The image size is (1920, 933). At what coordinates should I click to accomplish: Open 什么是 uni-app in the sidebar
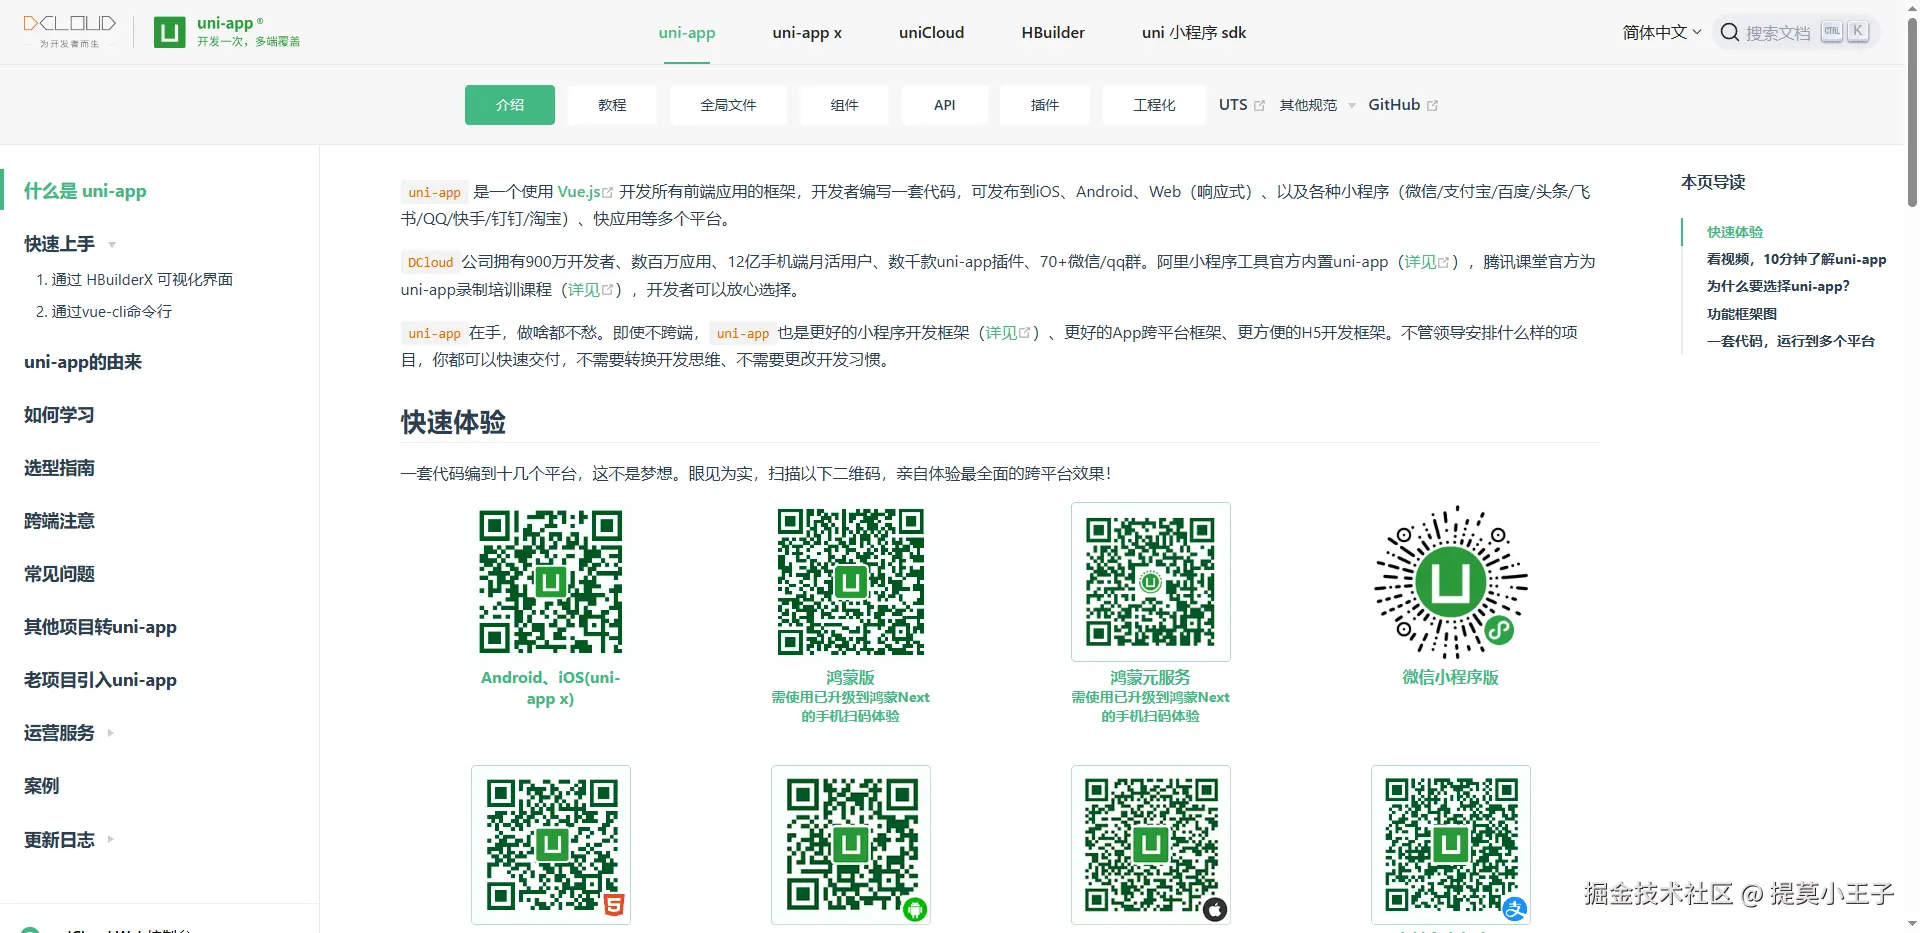click(x=85, y=191)
